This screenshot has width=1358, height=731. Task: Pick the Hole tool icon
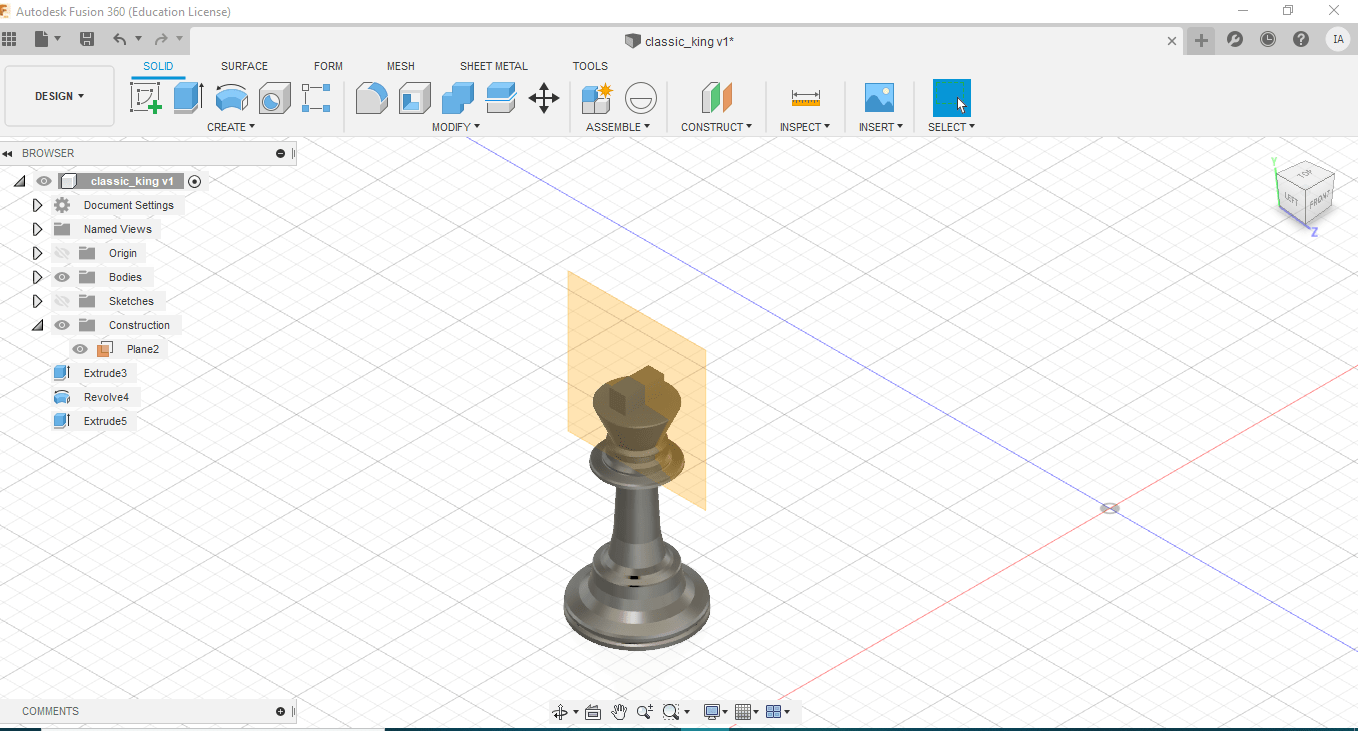[274, 98]
